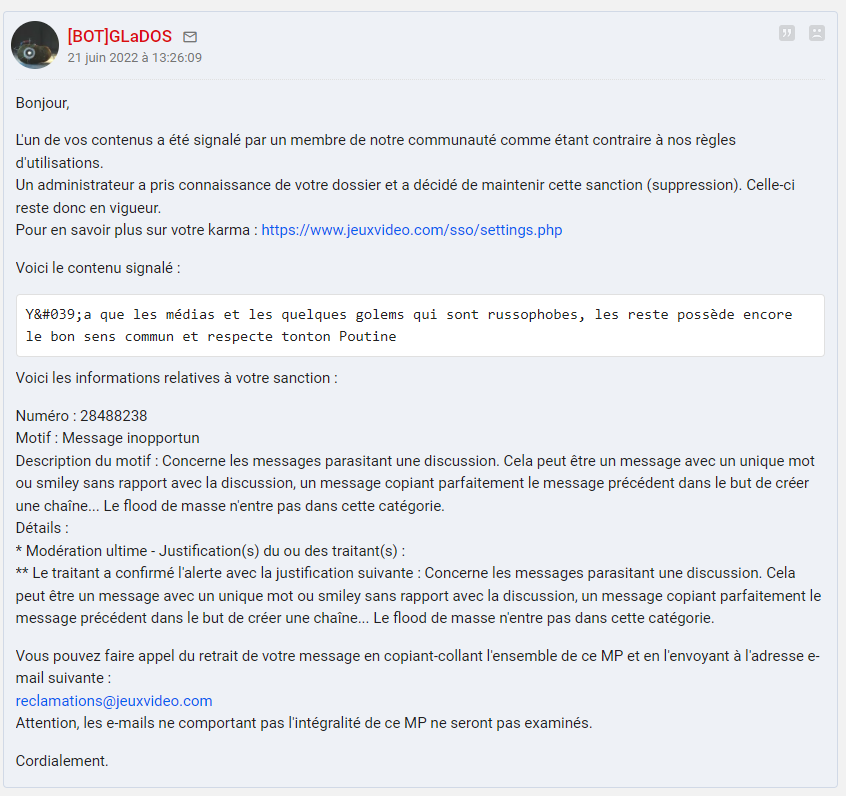Click the 'Motif : Message inopportun' line
Image resolution: width=846 pixels, height=796 pixels.
(107, 438)
